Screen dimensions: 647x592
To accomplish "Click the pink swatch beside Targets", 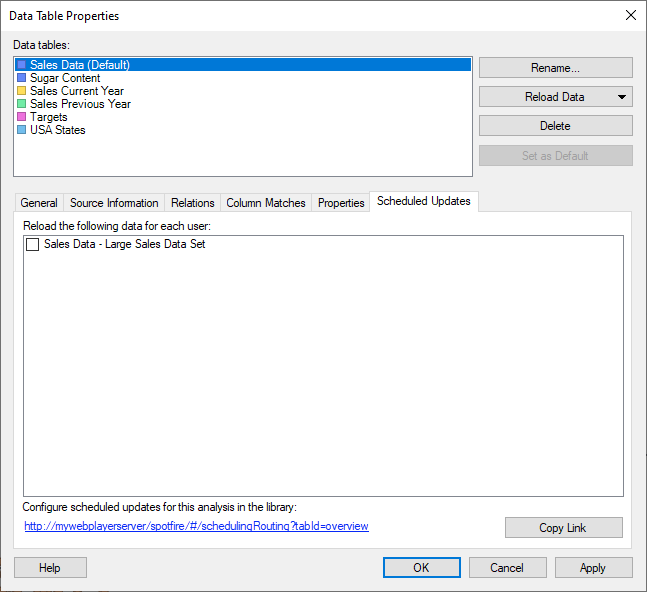I will (x=21, y=117).
